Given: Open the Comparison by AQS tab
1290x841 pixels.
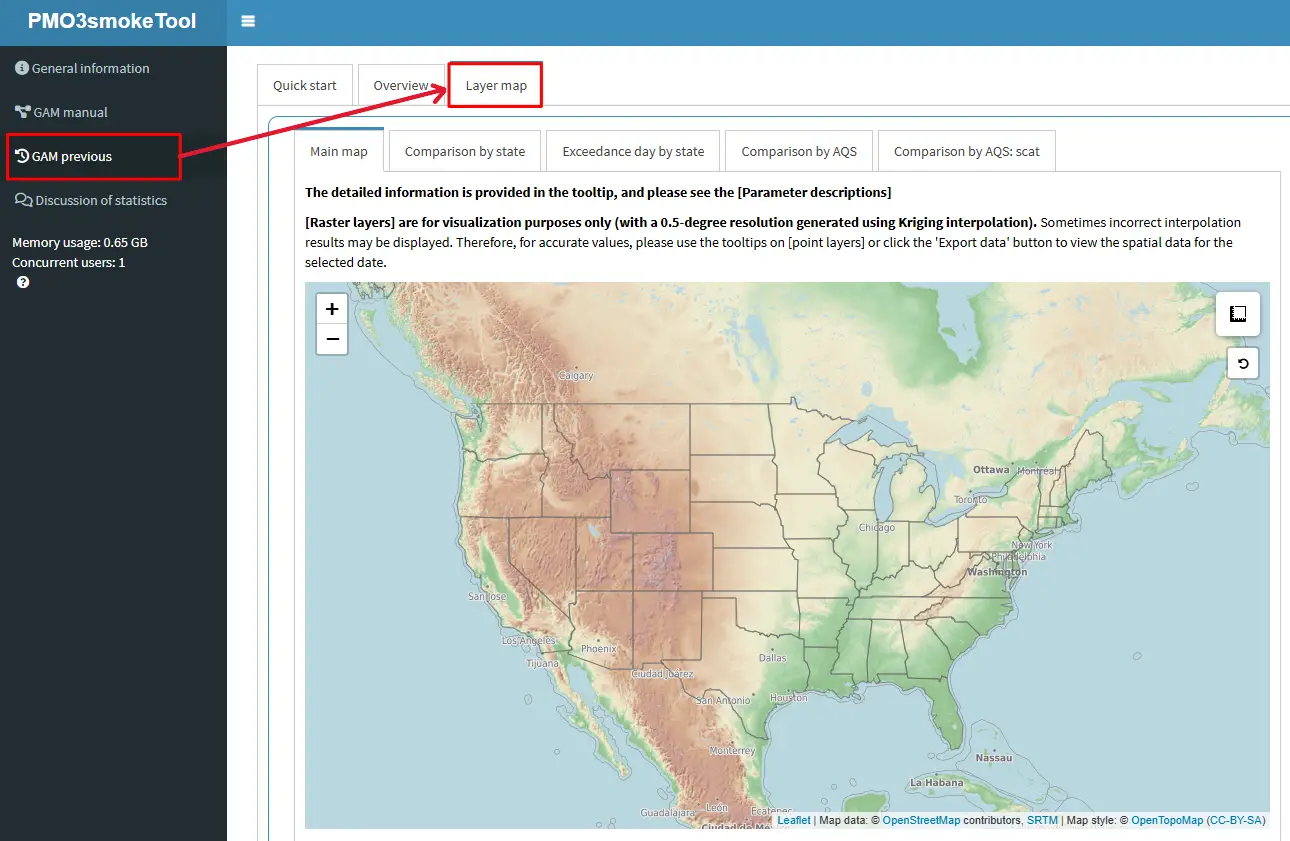Looking at the screenshot, I should [799, 152].
